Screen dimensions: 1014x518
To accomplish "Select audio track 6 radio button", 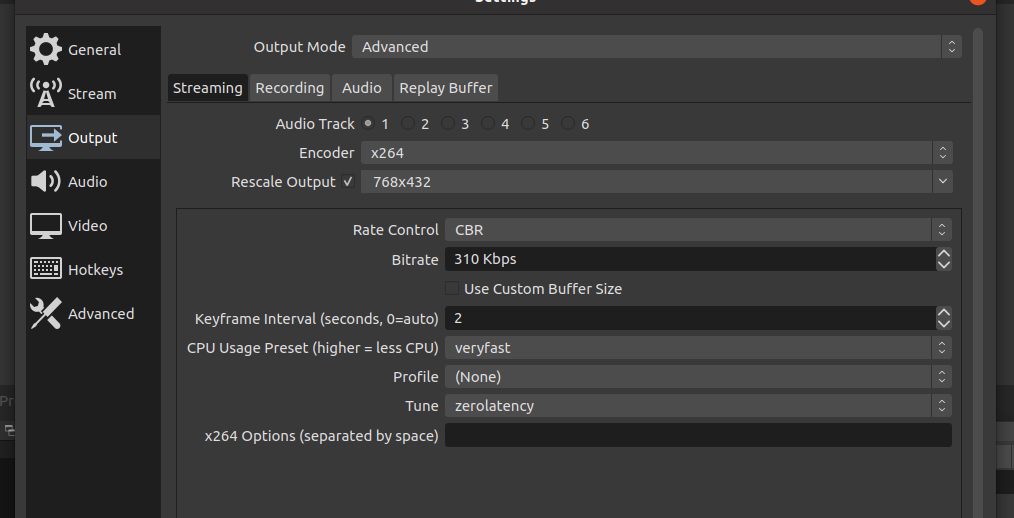I will [568, 123].
